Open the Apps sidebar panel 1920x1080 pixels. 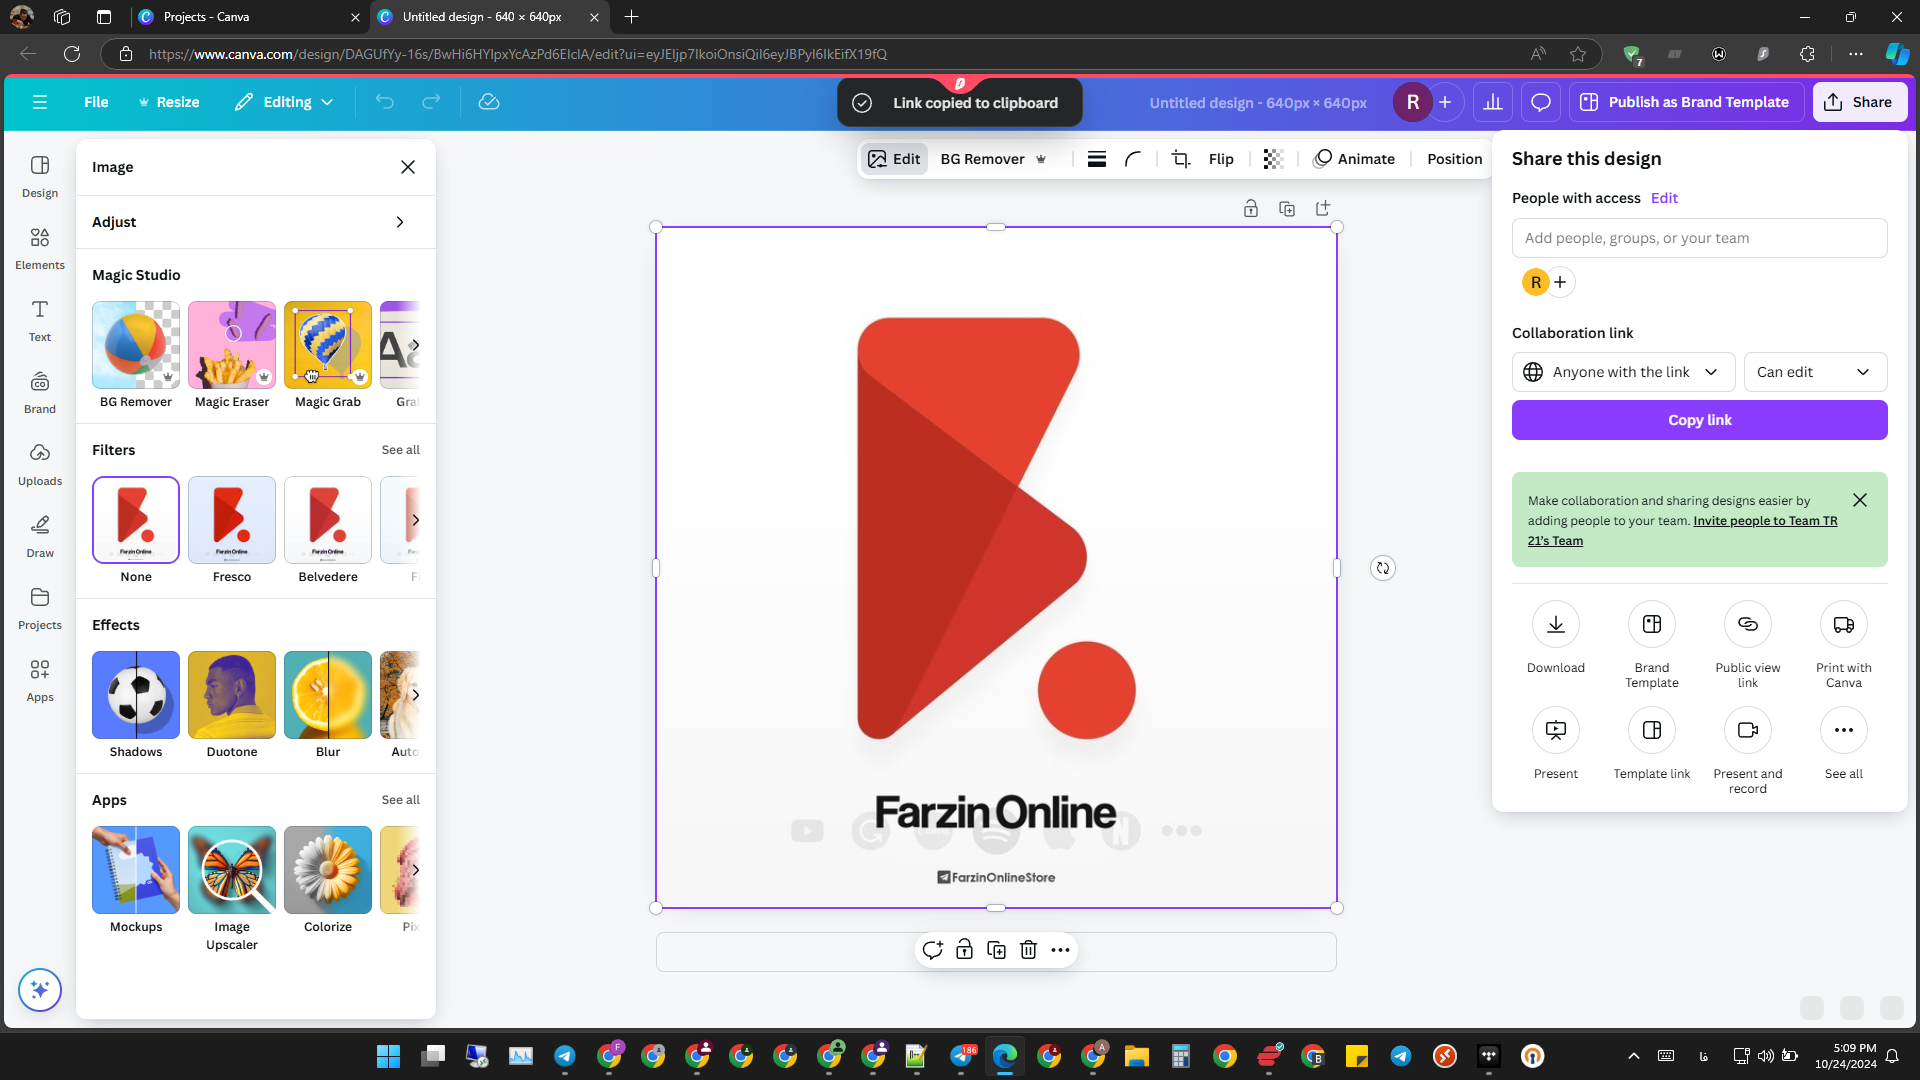click(40, 680)
